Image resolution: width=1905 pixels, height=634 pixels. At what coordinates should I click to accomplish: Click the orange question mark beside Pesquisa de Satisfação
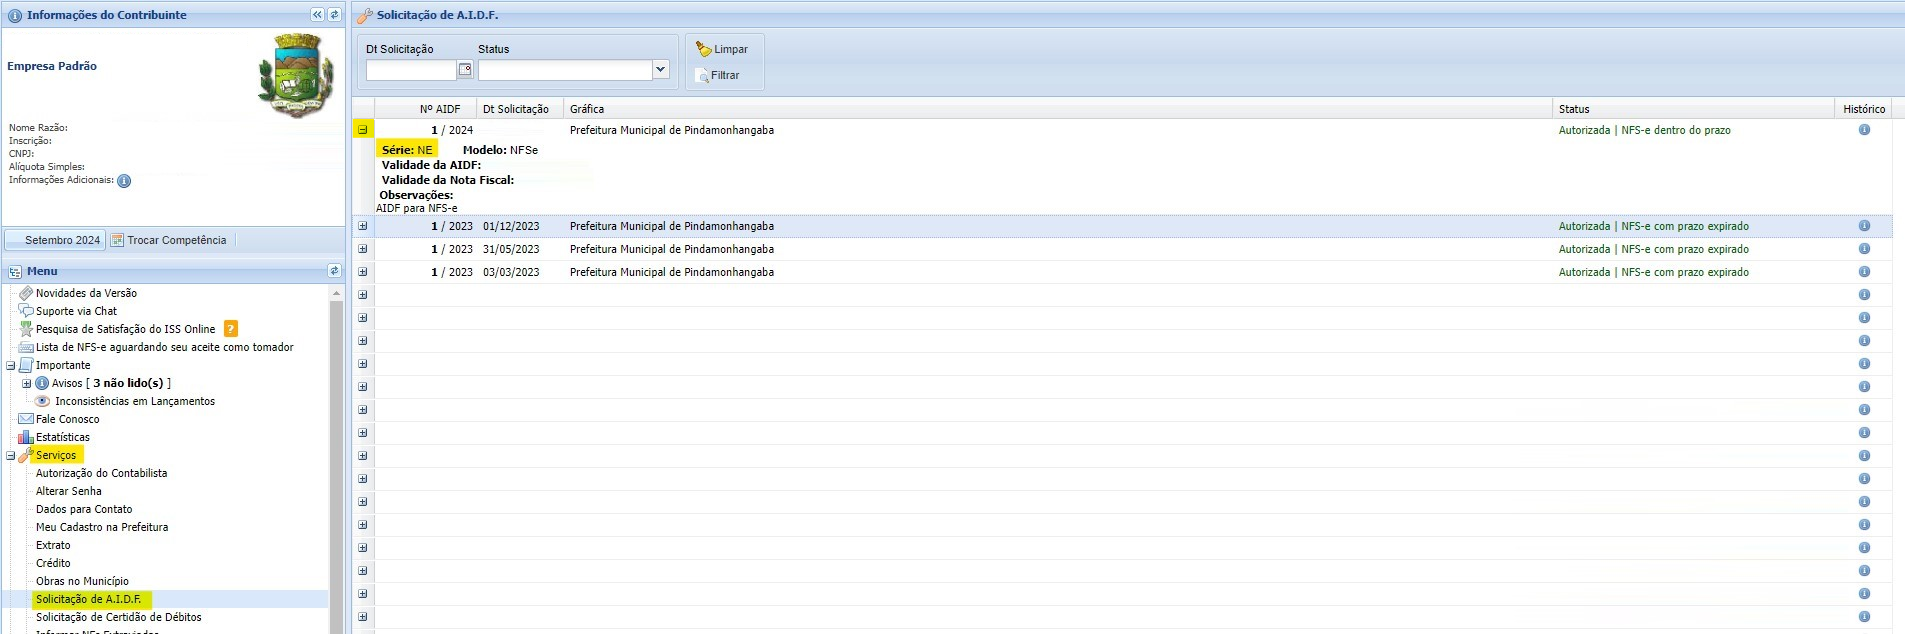231,329
